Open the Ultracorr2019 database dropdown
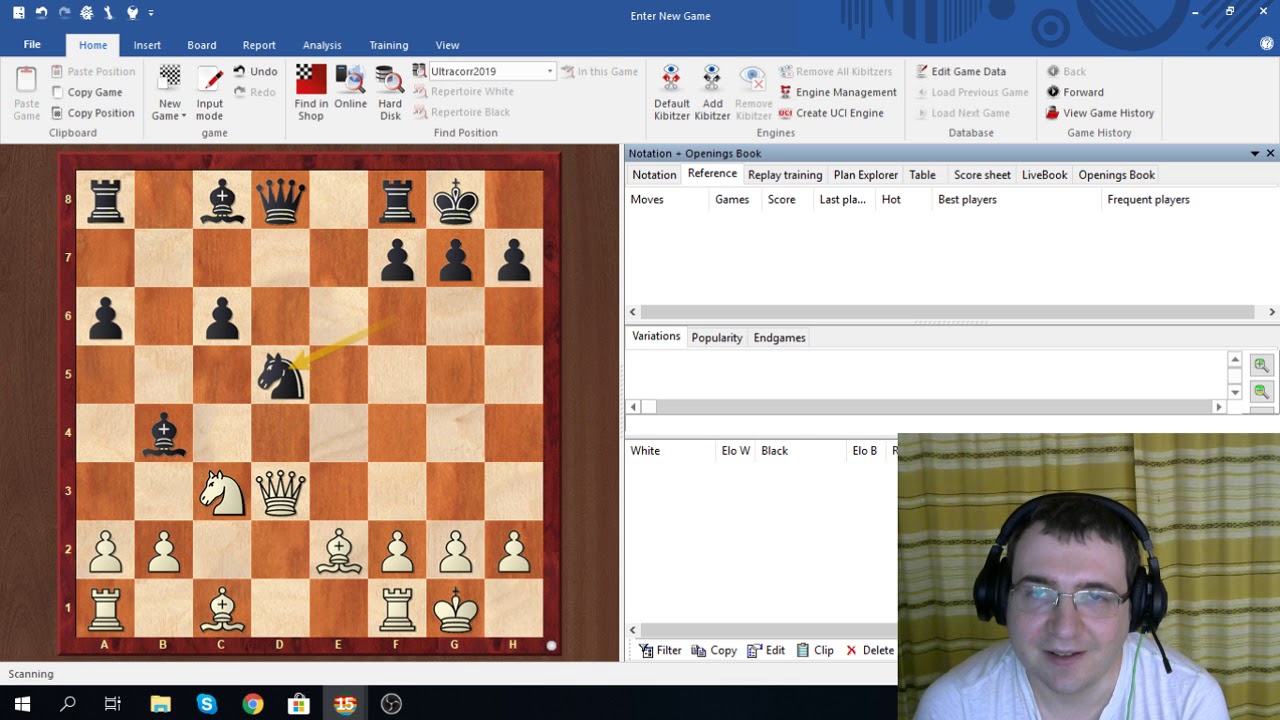 pyautogui.click(x=549, y=72)
